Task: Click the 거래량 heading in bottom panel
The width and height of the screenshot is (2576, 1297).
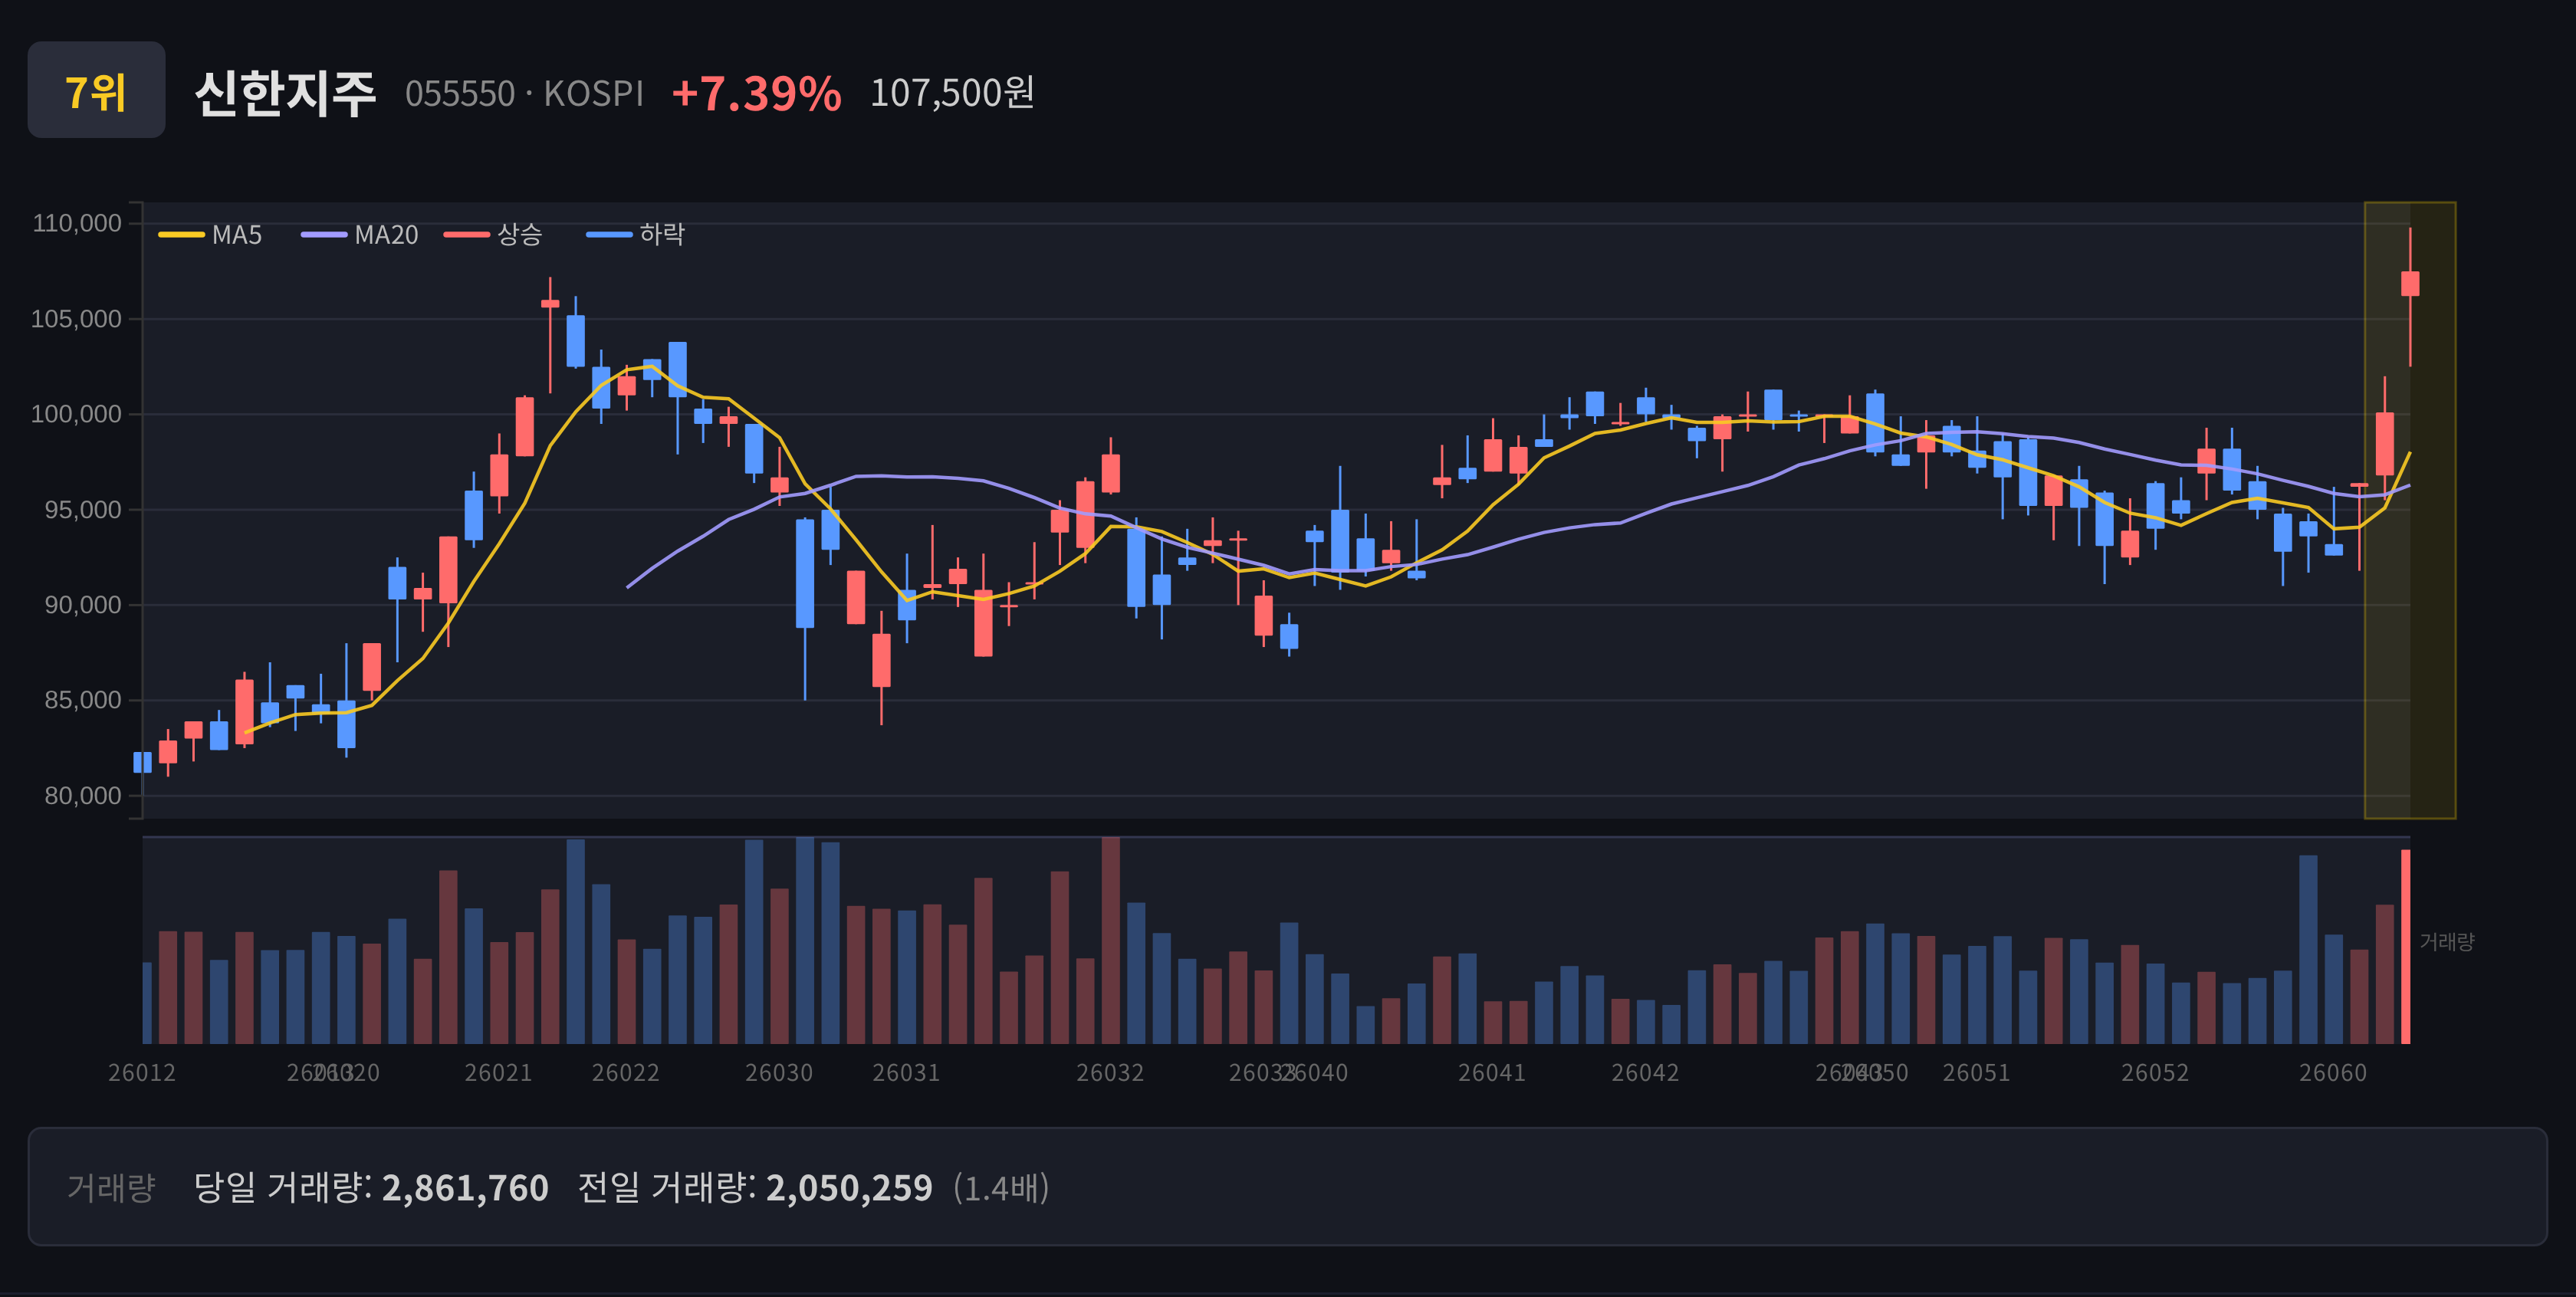Action: click(111, 1188)
